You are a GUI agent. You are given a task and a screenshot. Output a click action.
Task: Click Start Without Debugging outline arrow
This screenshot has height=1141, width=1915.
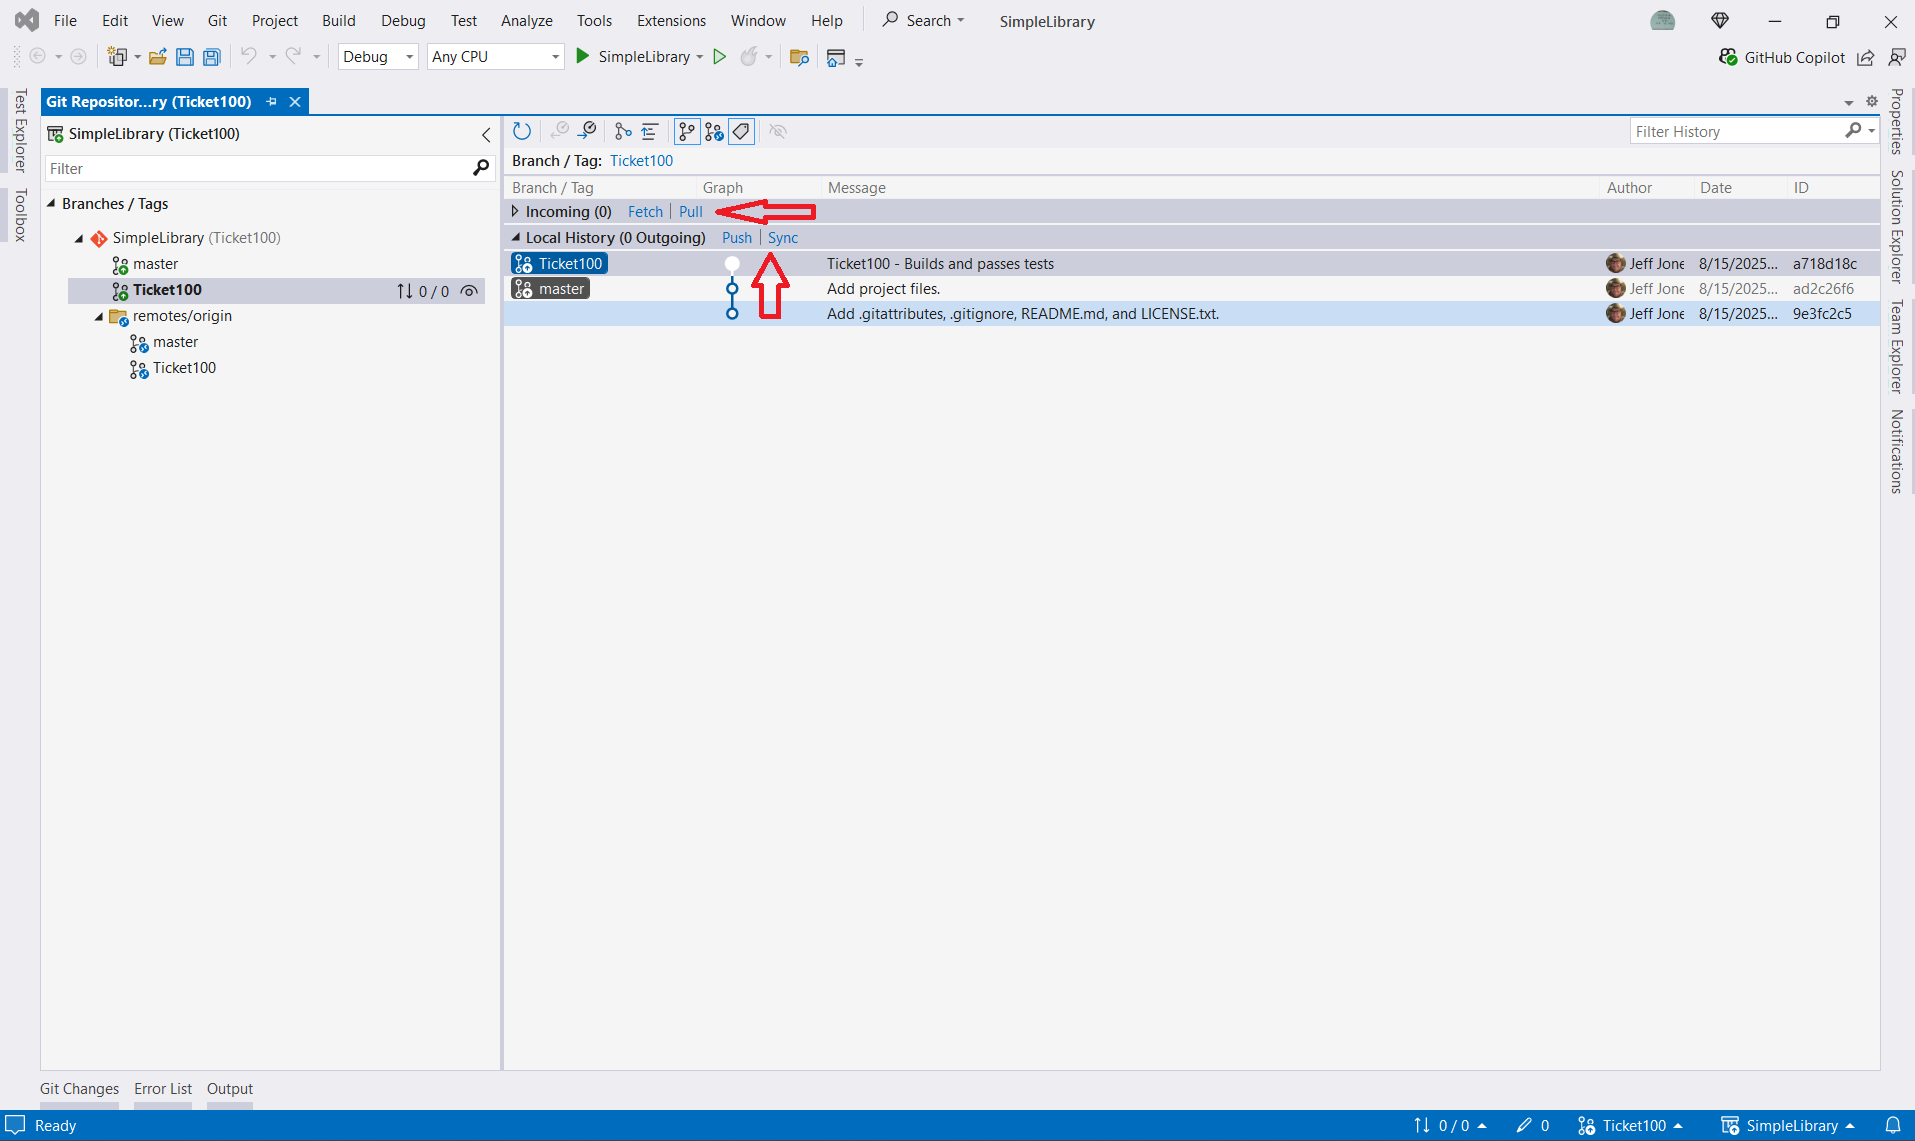coord(719,57)
